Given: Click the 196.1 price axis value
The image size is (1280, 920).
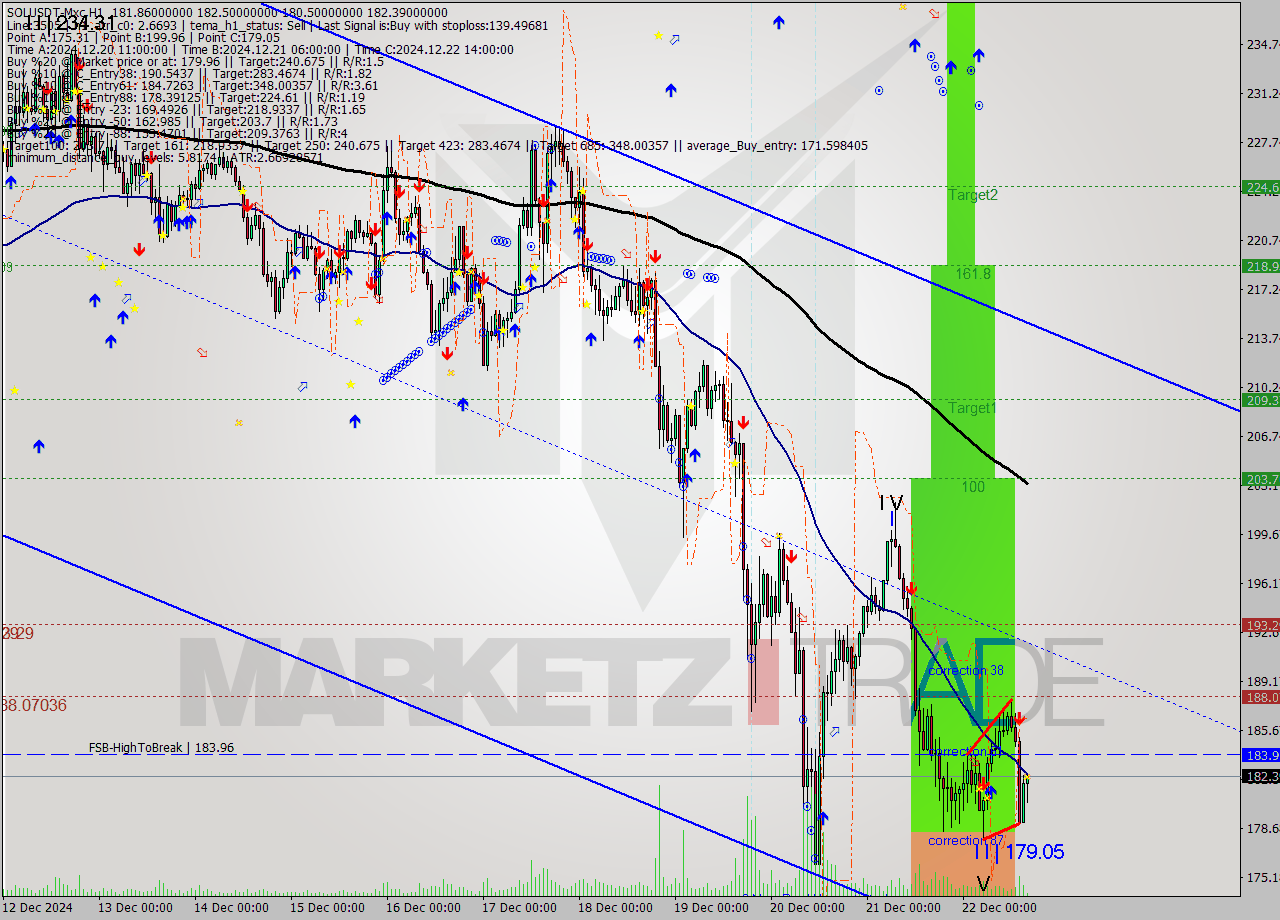Looking at the screenshot, I should click(x=1262, y=583).
